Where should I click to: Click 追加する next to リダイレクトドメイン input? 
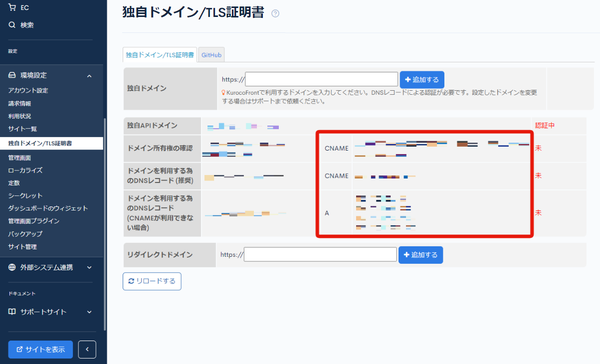(421, 255)
